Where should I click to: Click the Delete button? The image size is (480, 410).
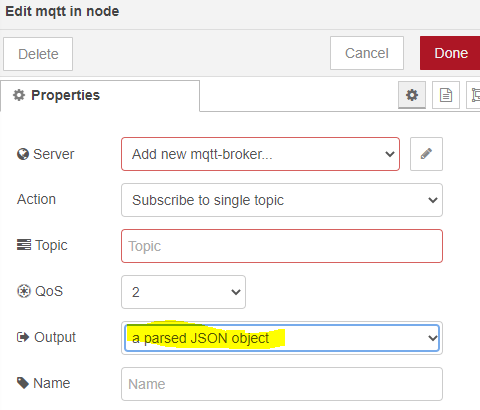(x=38, y=54)
